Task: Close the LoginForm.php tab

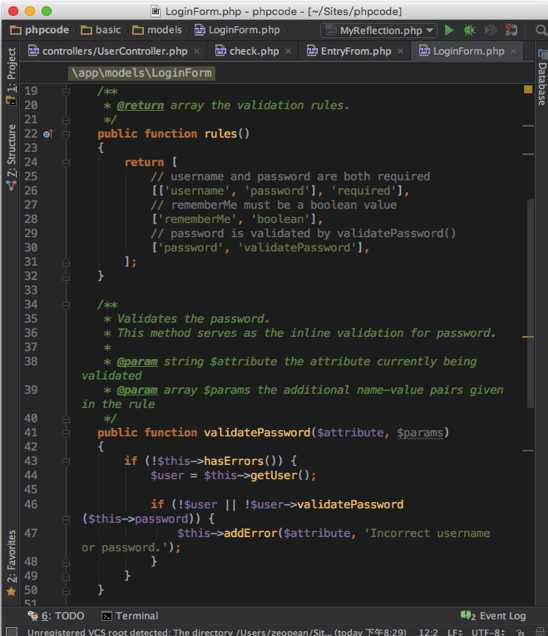Action: click(x=514, y=51)
